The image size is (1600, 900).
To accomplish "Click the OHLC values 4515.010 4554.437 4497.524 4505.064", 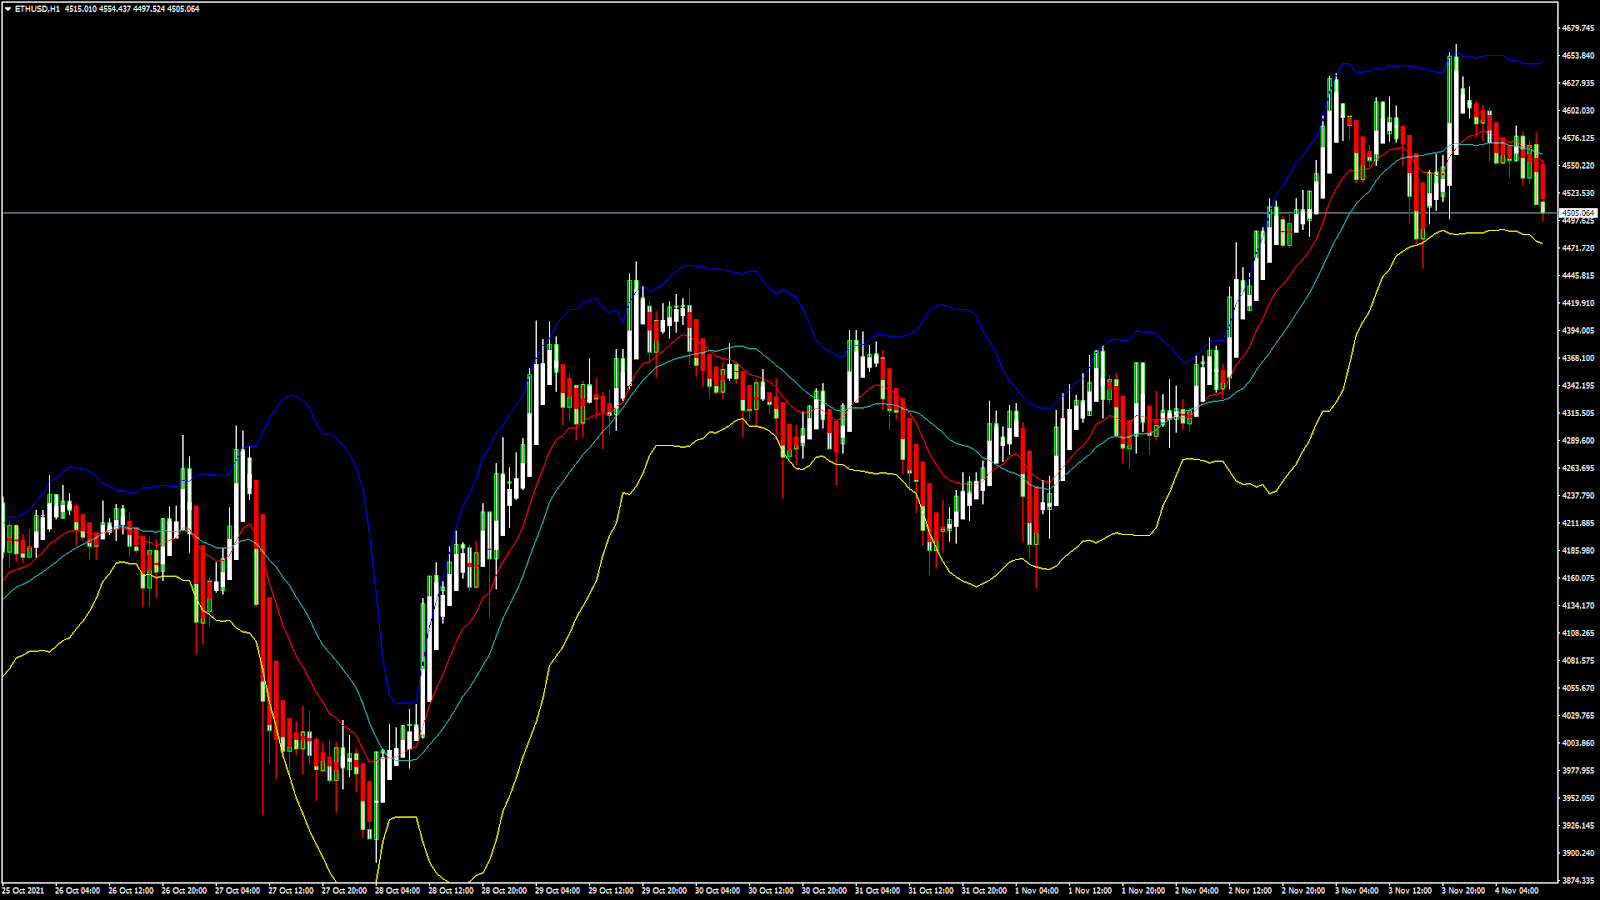I will point(132,9).
